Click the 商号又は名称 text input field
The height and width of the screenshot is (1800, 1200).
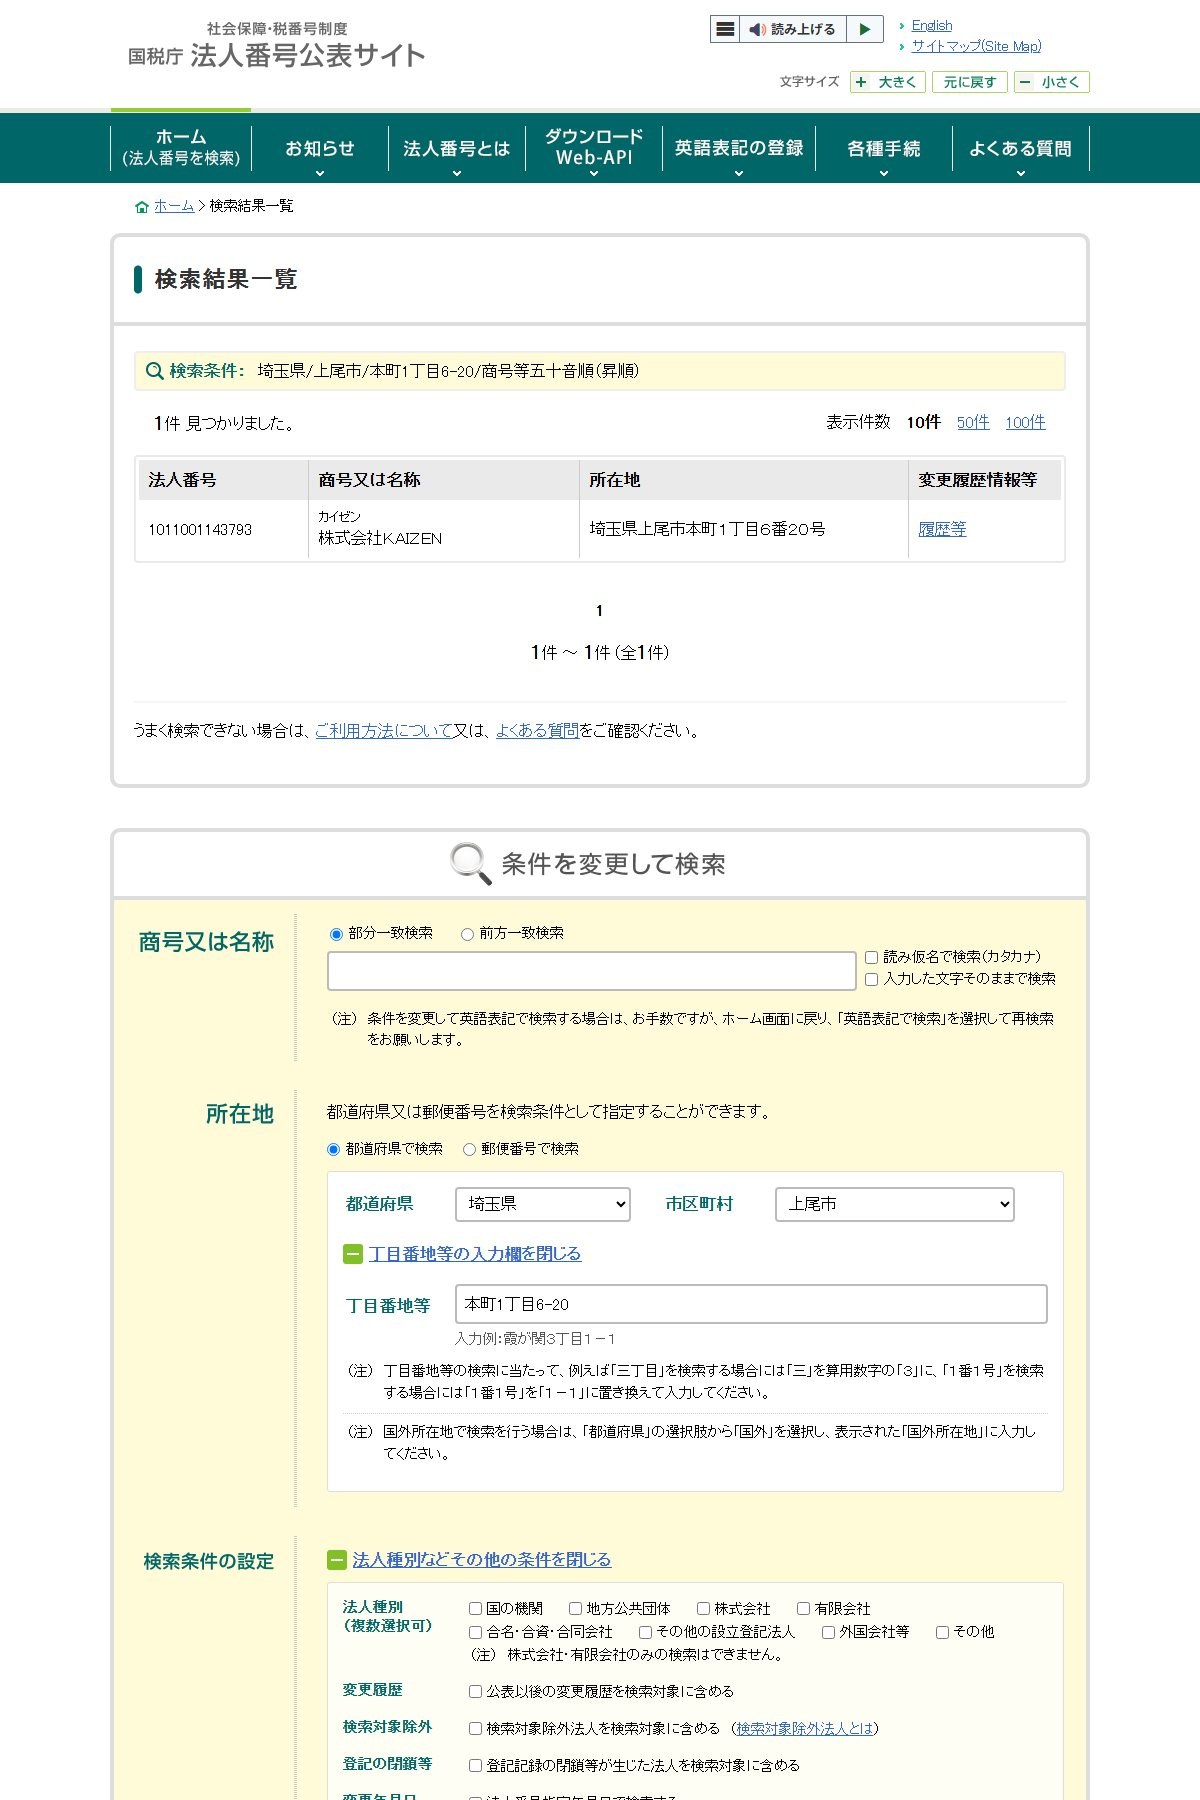592,971
